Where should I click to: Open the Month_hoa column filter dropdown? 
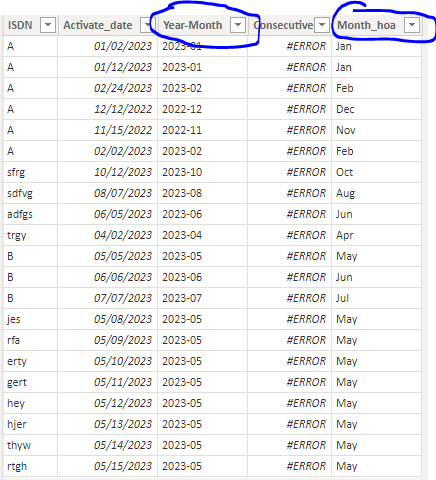point(412,25)
